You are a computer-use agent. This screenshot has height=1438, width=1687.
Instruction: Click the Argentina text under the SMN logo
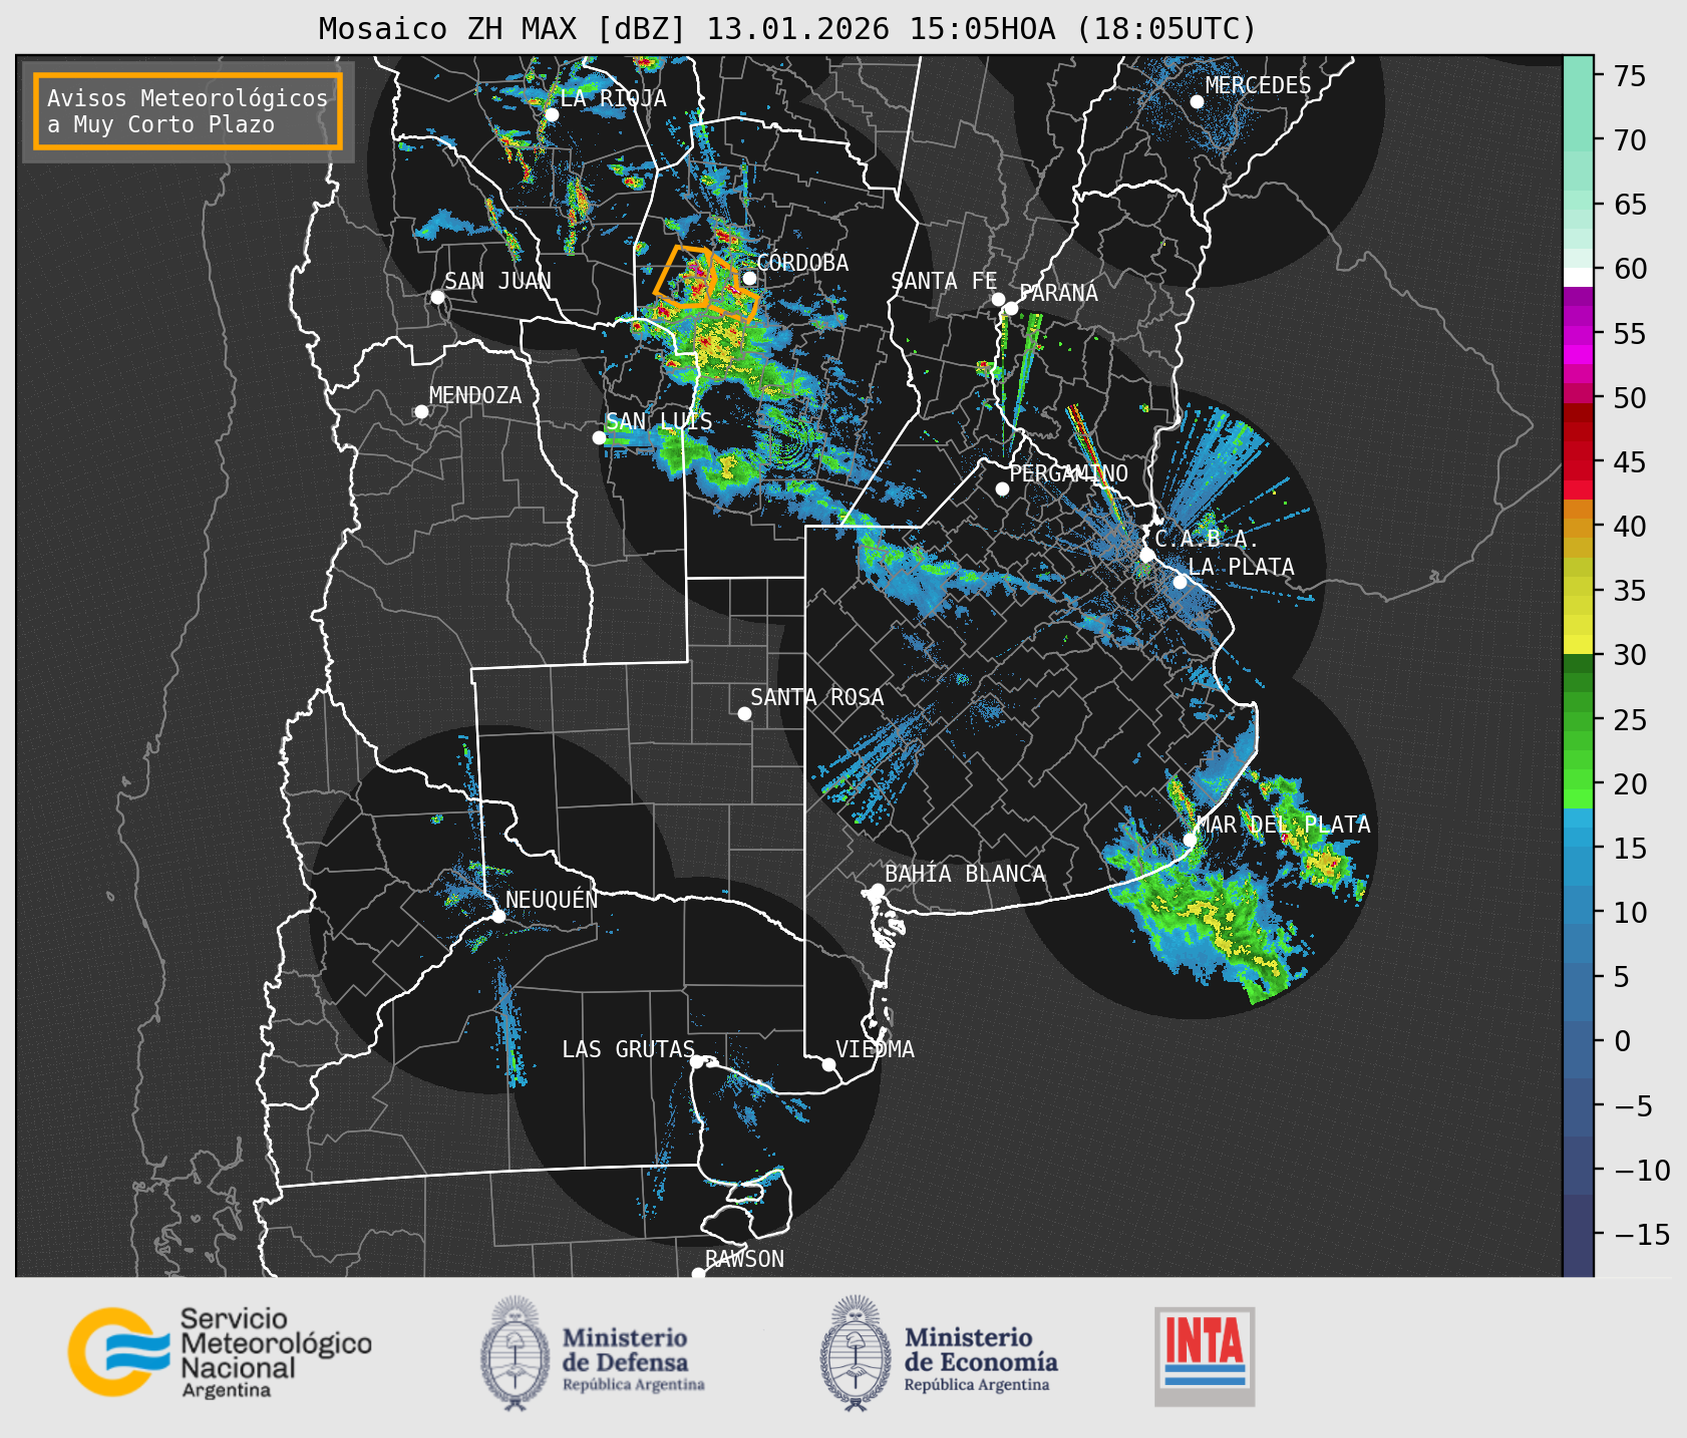coord(226,1391)
